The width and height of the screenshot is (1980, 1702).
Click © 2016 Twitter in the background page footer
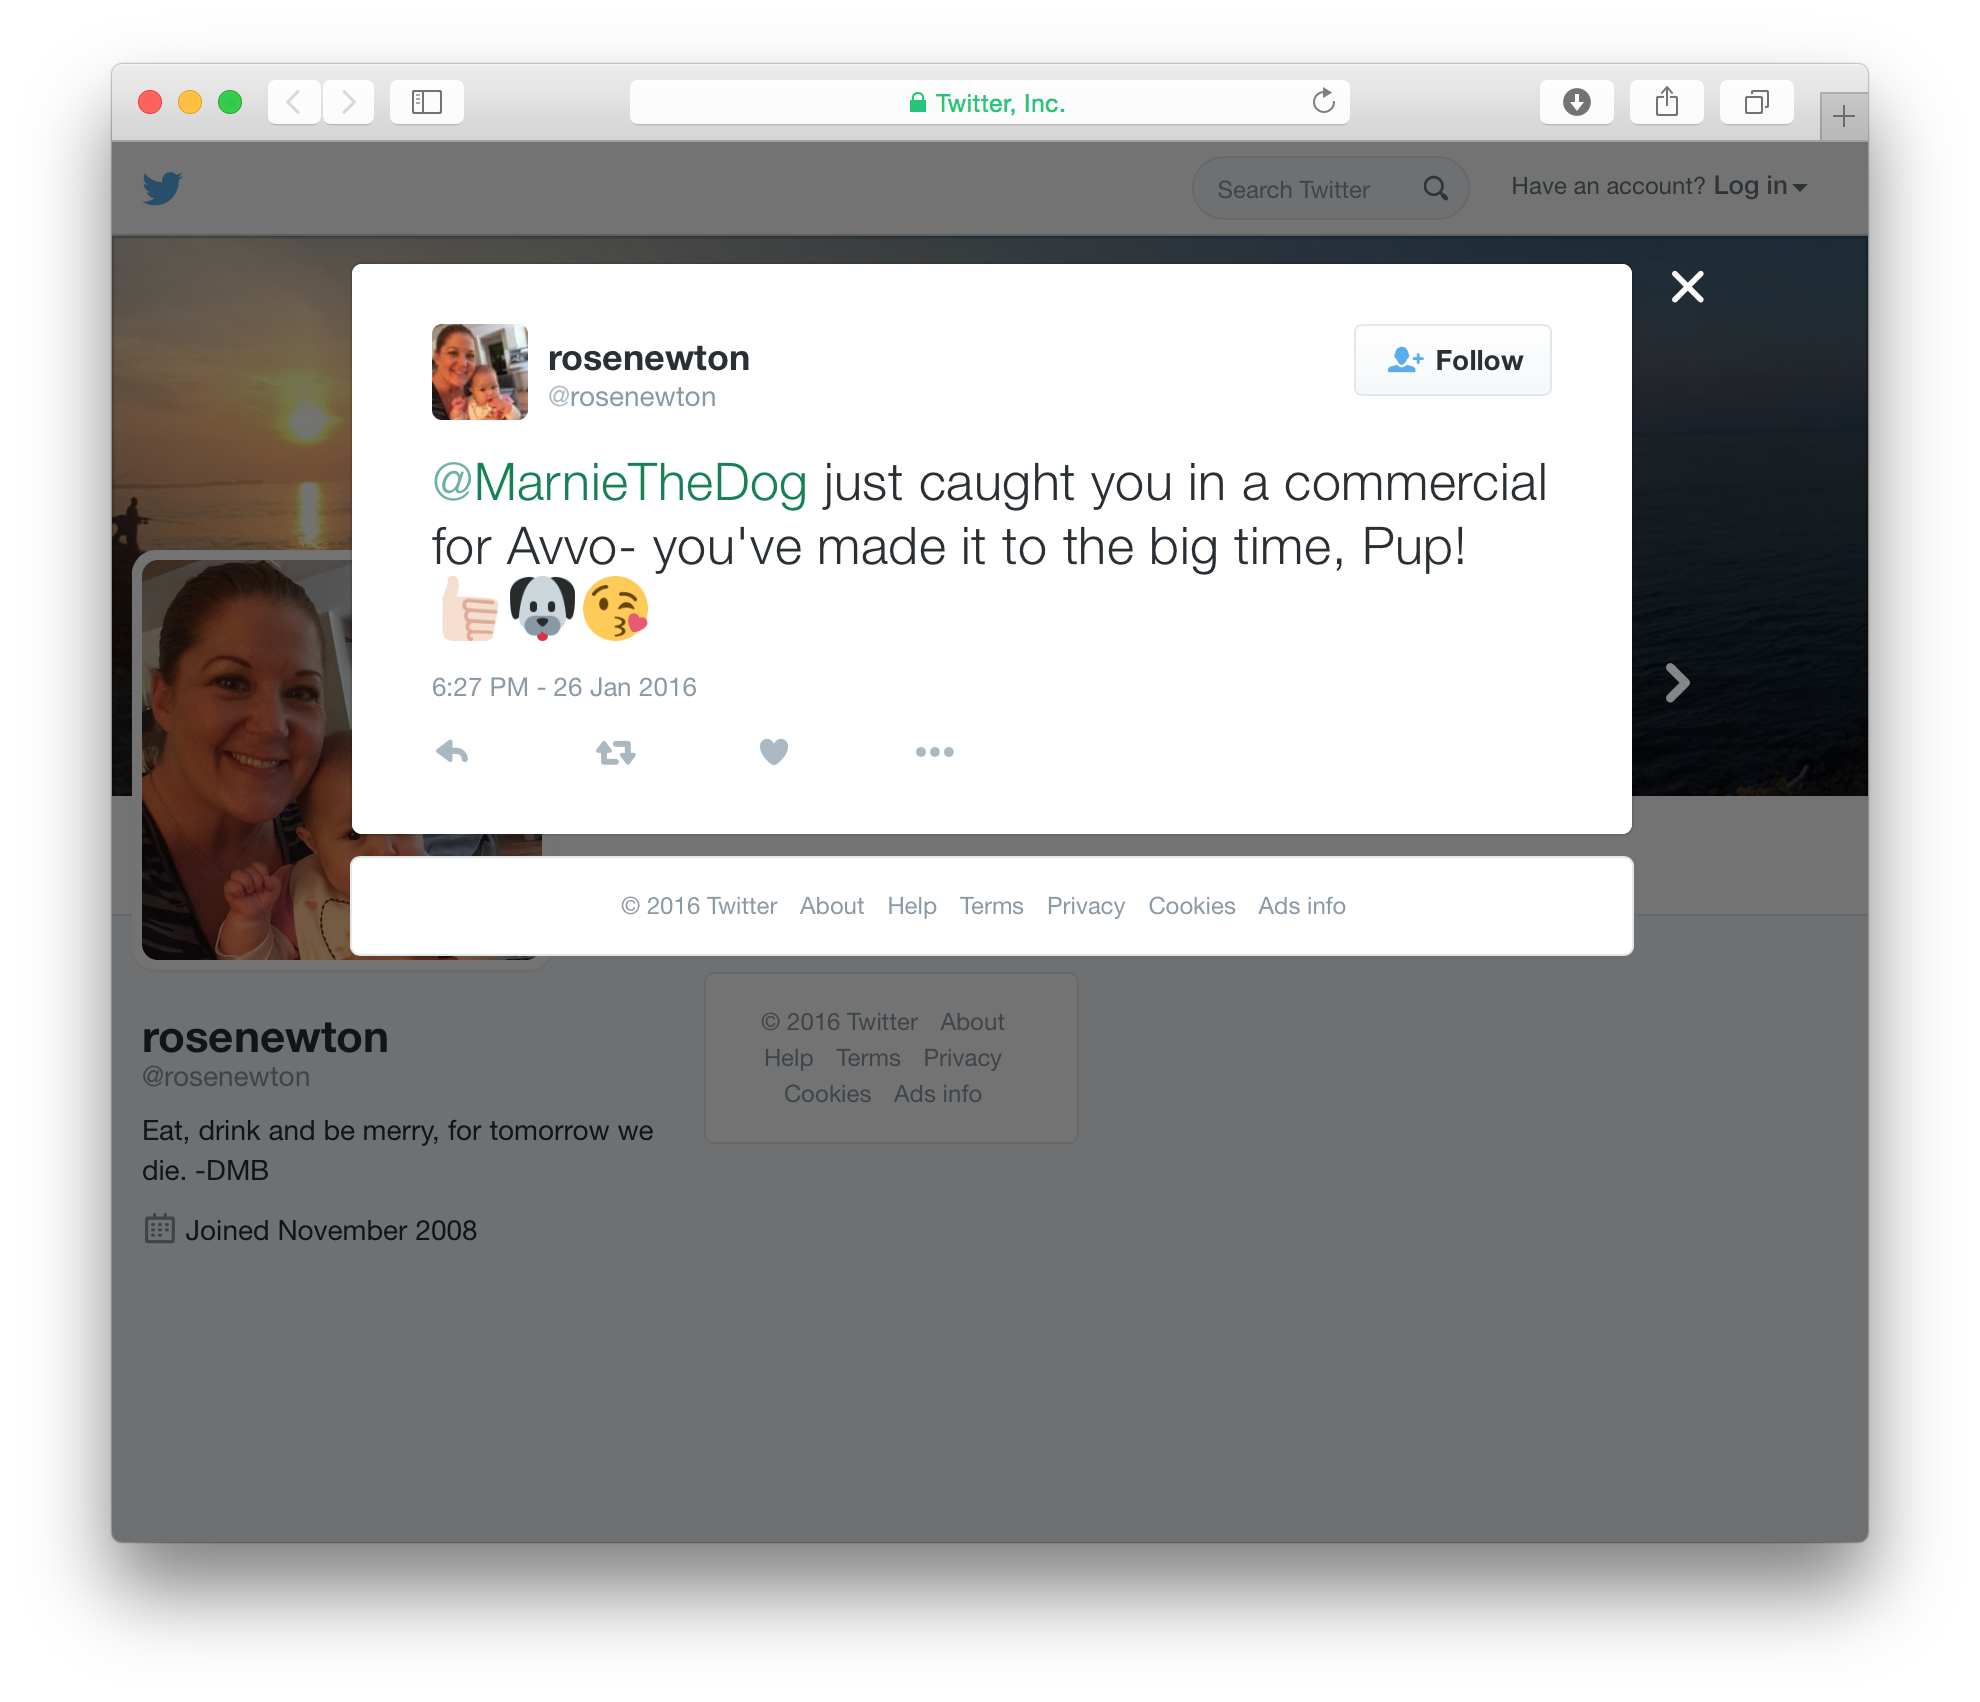point(839,1022)
